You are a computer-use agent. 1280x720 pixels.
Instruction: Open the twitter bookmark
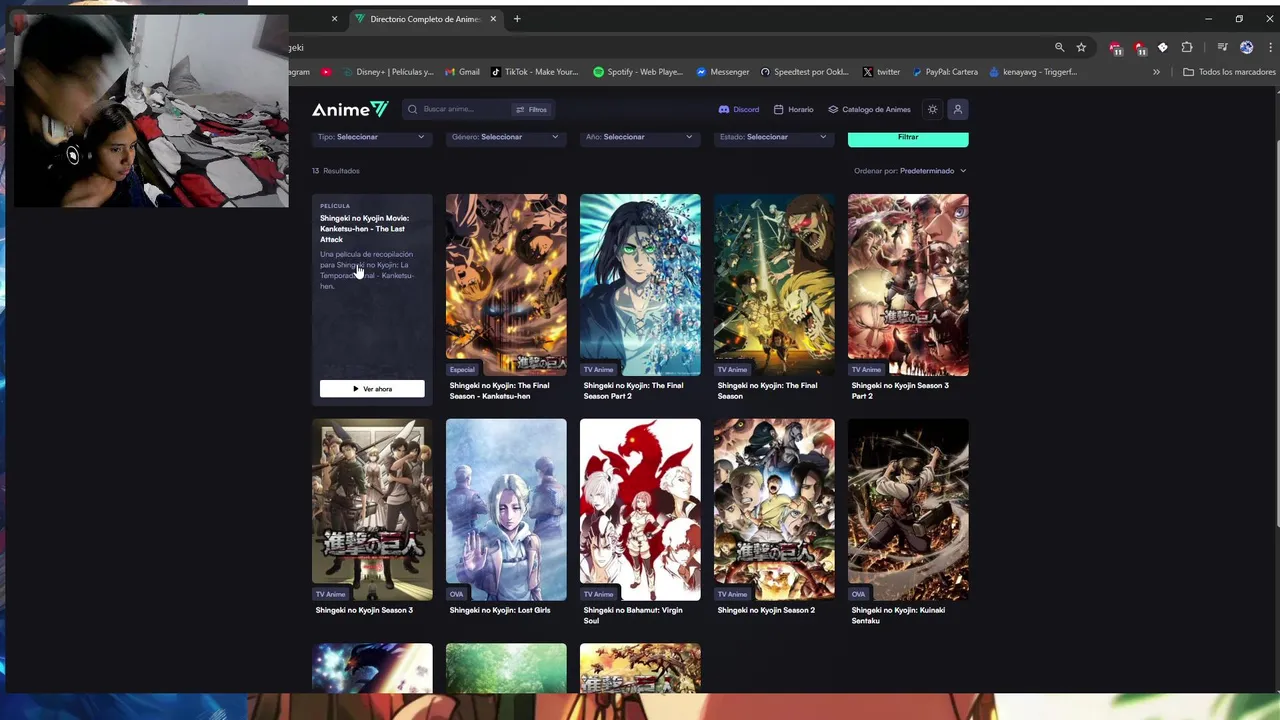coord(882,72)
